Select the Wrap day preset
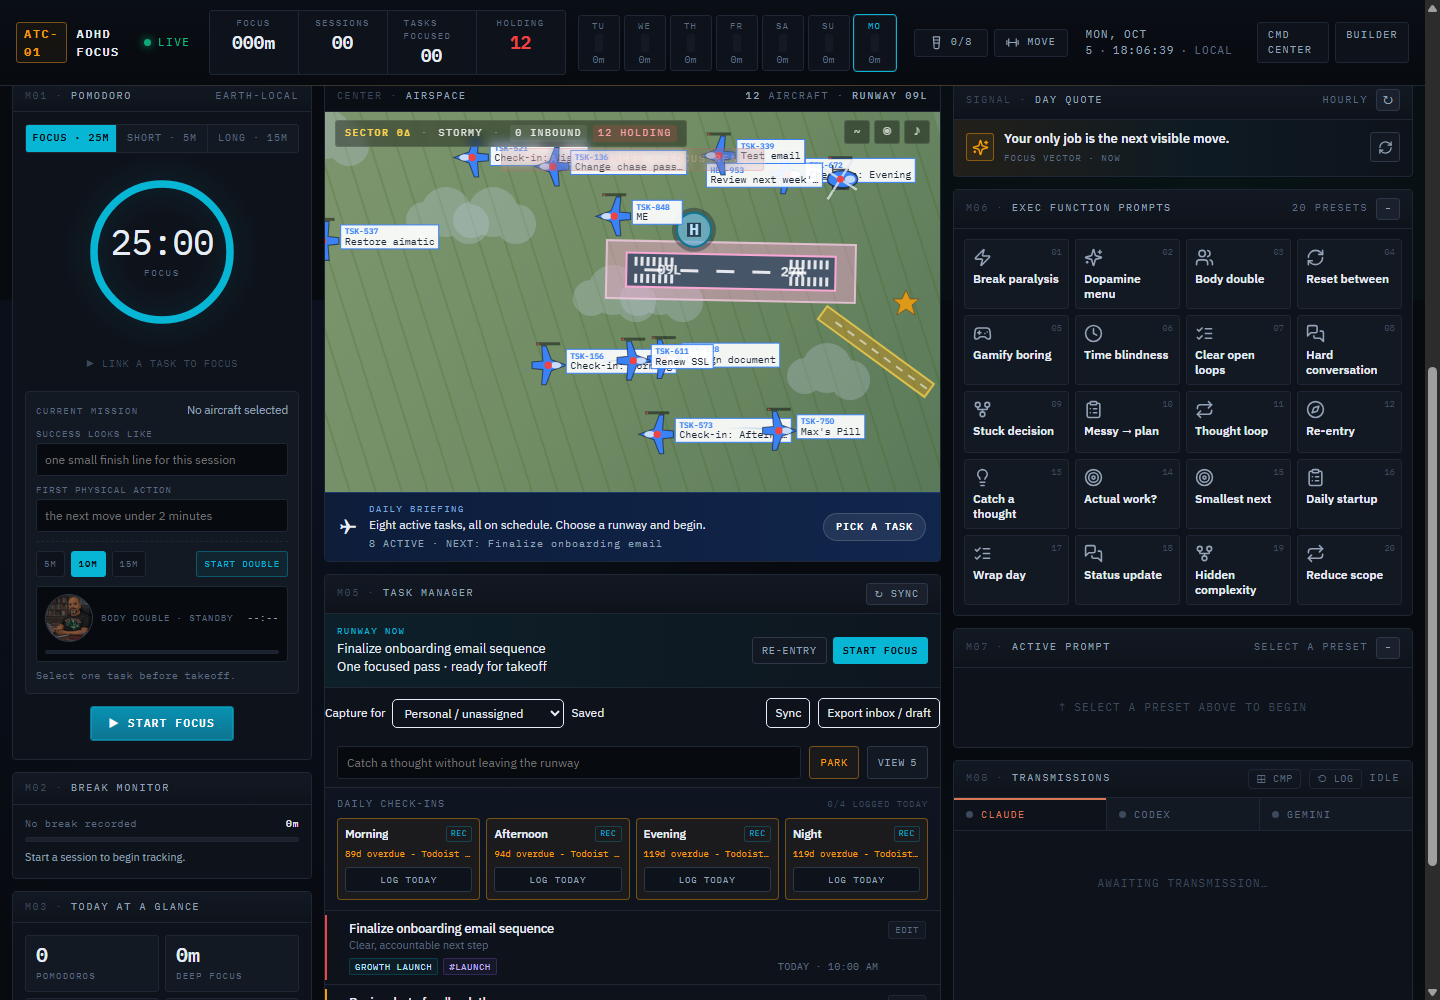Viewport: 1440px width, 1000px height. coord(1016,570)
